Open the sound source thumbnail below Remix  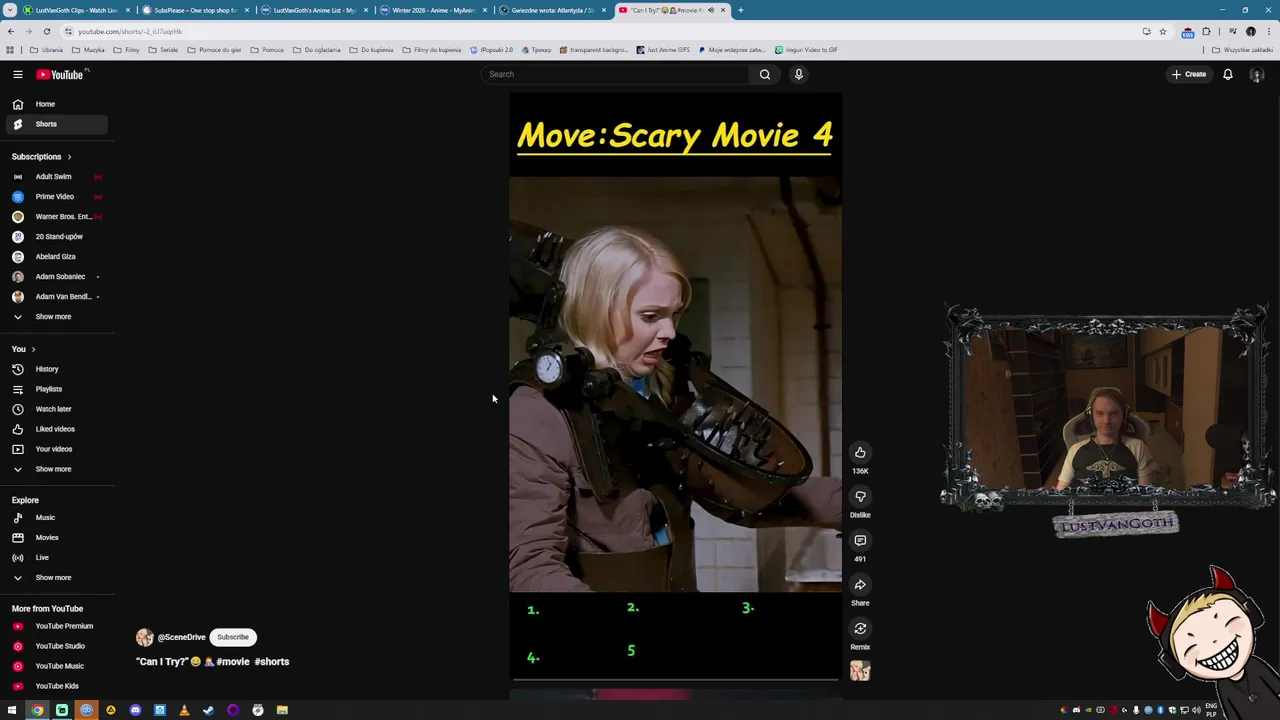pyautogui.click(x=860, y=671)
